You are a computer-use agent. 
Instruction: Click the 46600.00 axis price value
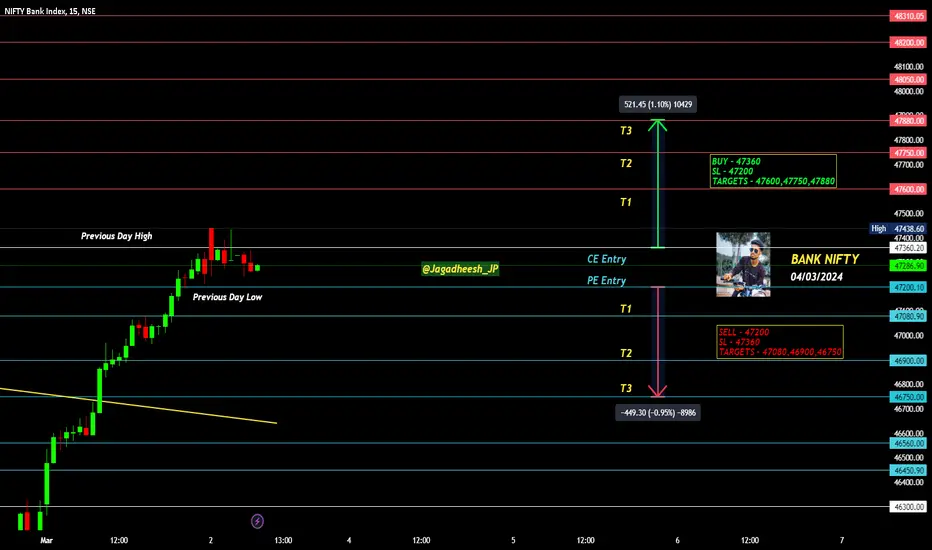pyautogui.click(x=909, y=433)
